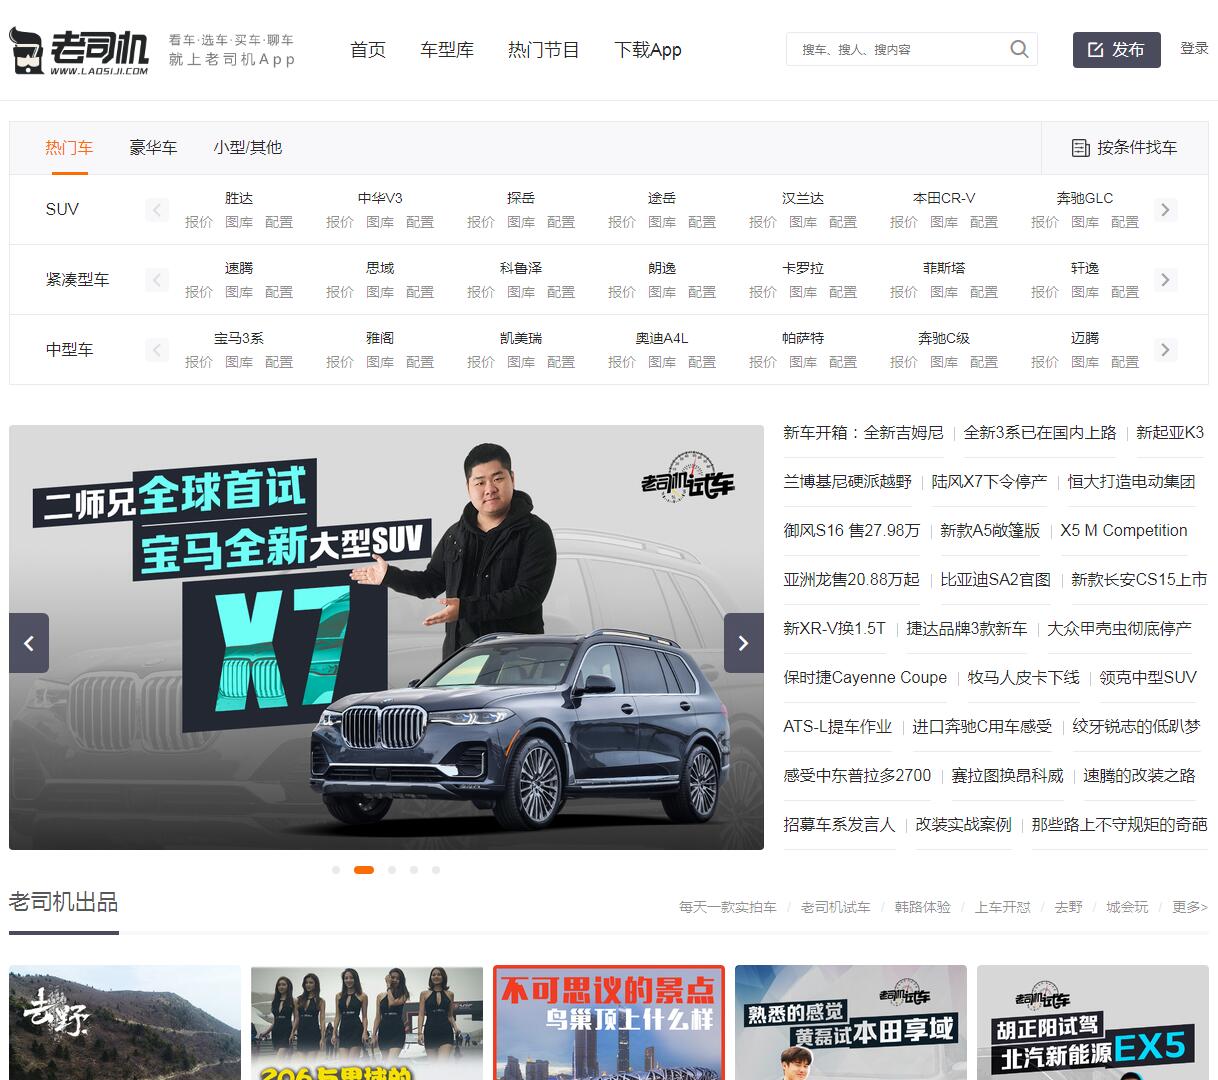Open 每天一款实拍车 category link
Viewport: 1218px width, 1080px height.
pyautogui.click(x=728, y=907)
